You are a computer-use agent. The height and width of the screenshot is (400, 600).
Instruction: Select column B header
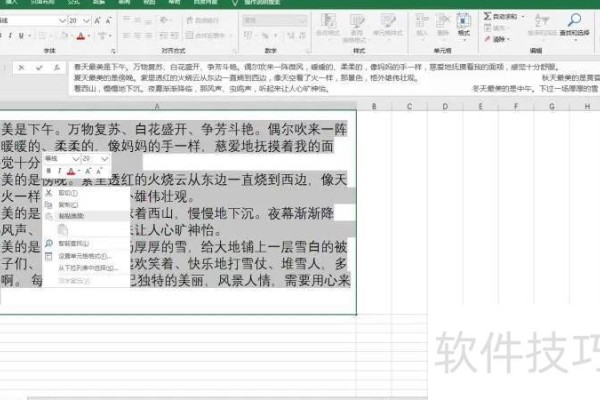coord(374,106)
